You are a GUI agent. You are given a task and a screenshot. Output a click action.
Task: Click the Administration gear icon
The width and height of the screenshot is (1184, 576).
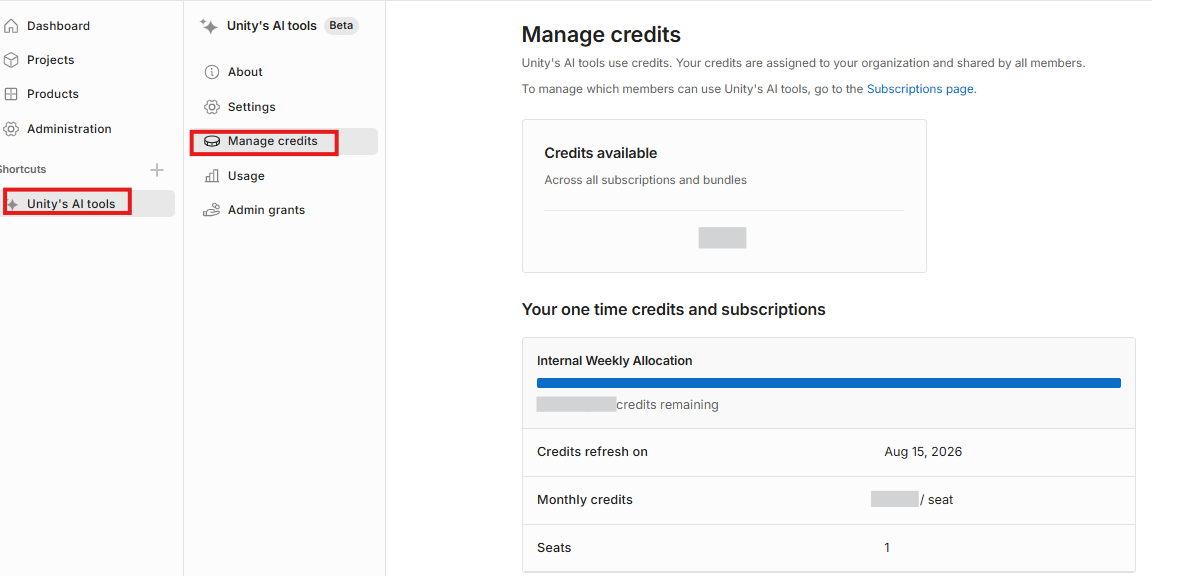pos(11,129)
